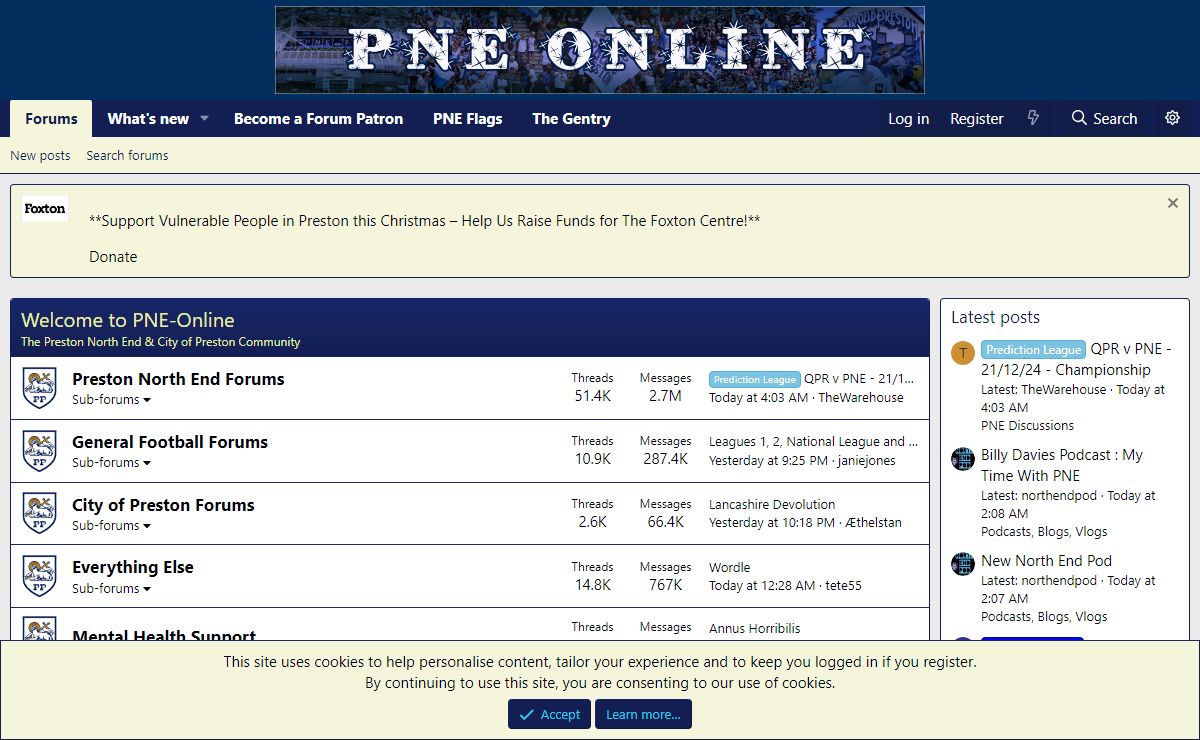Image resolution: width=1200 pixels, height=740 pixels.
Task: Open the lightning bolt What's new icon
Action: click(1034, 118)
